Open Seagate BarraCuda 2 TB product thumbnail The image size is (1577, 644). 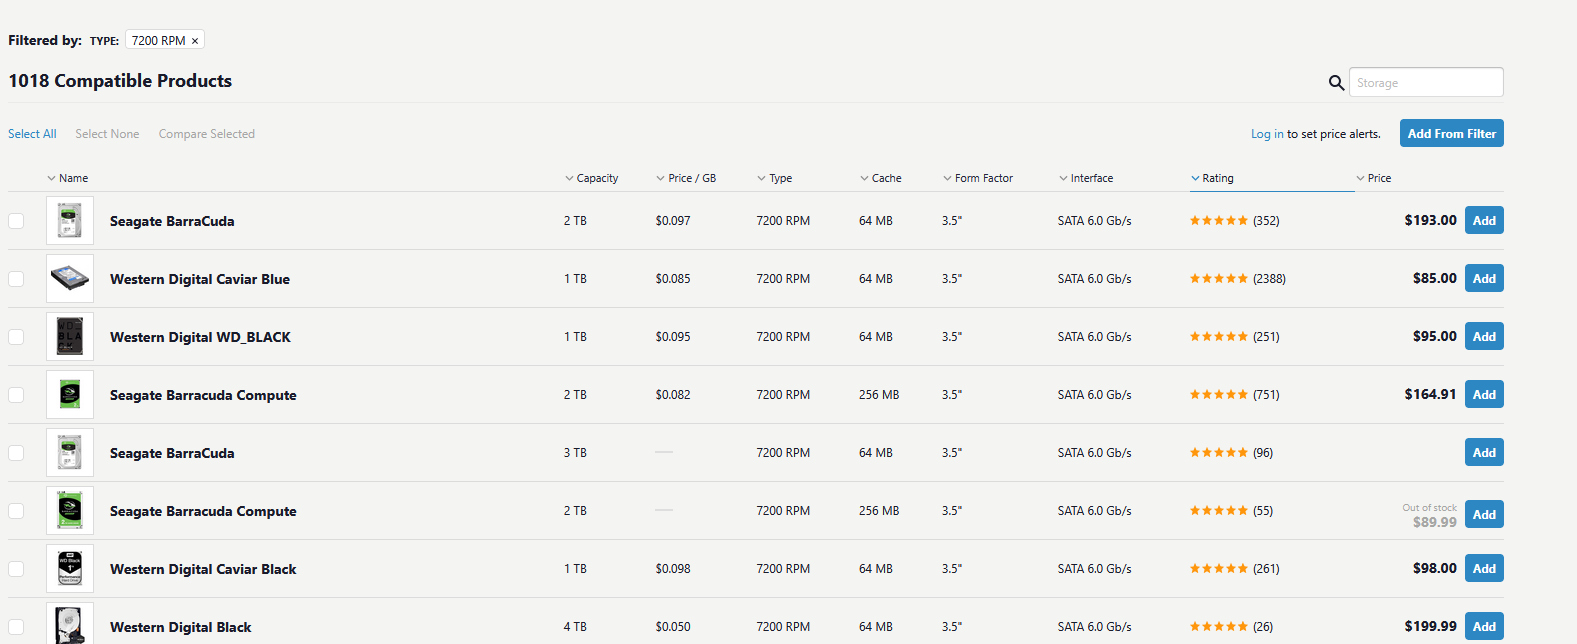coord(70,221)
